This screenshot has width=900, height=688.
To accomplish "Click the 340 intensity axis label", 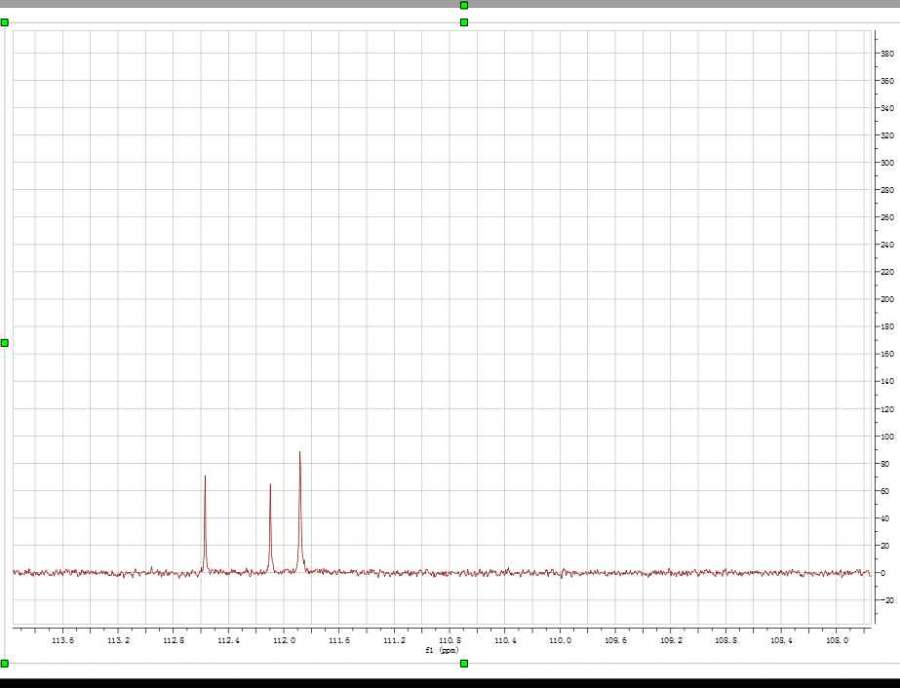I will [887, 108].
